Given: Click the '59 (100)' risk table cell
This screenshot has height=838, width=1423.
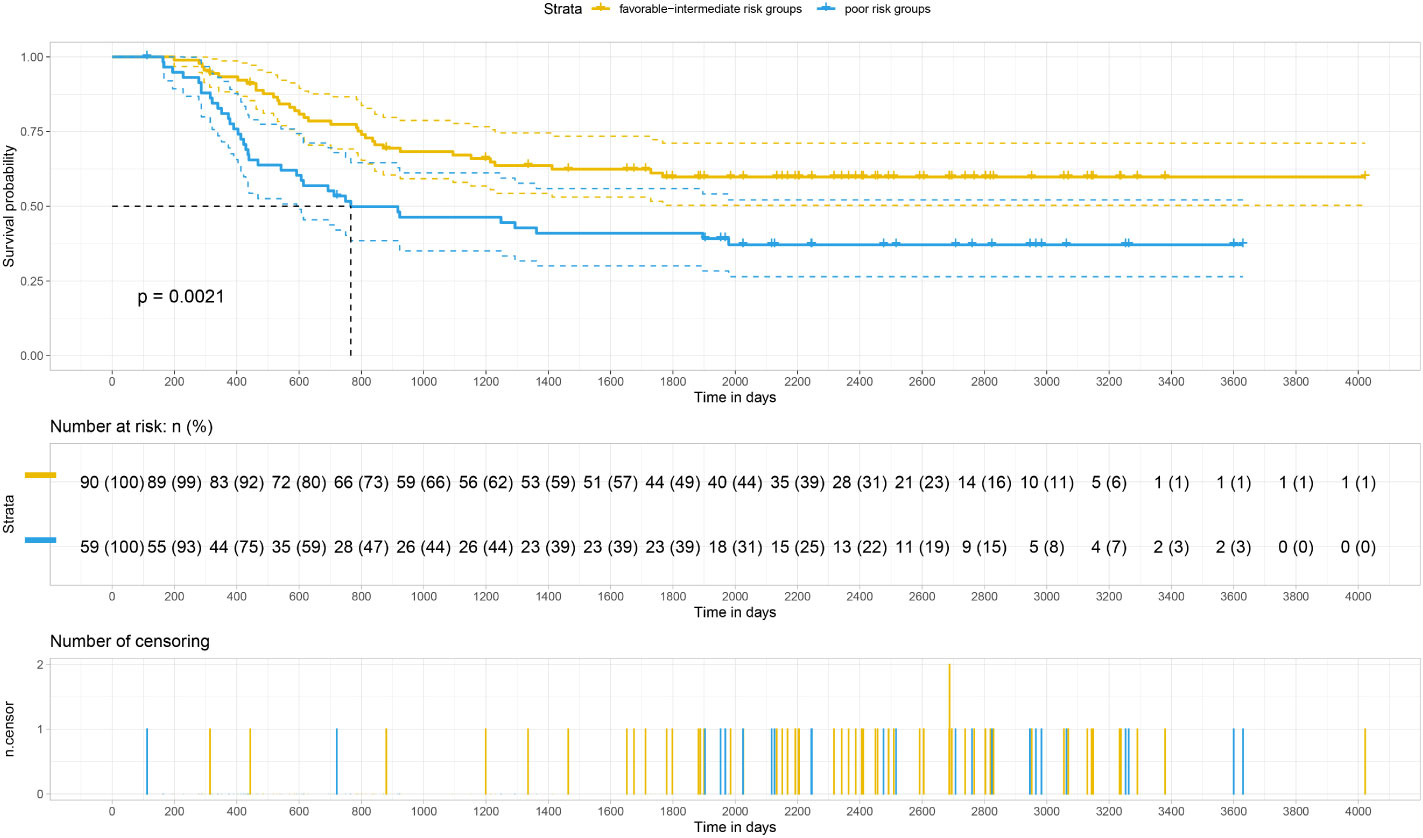Looking at the screenshot, I should [x=112, y=548].
